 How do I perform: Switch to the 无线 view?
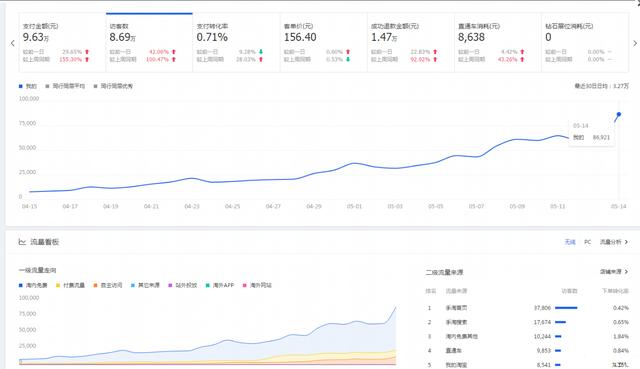[x=570, y=242]
